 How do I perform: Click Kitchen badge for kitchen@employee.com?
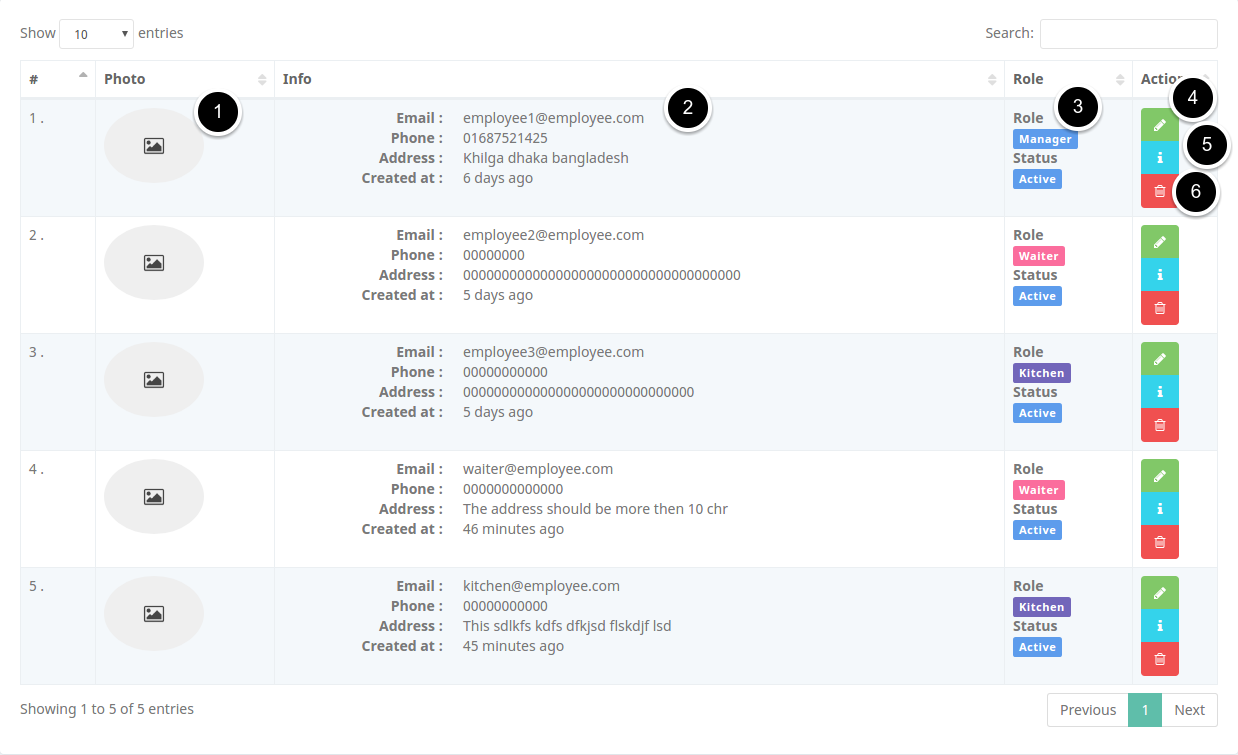coord(1042,607)
